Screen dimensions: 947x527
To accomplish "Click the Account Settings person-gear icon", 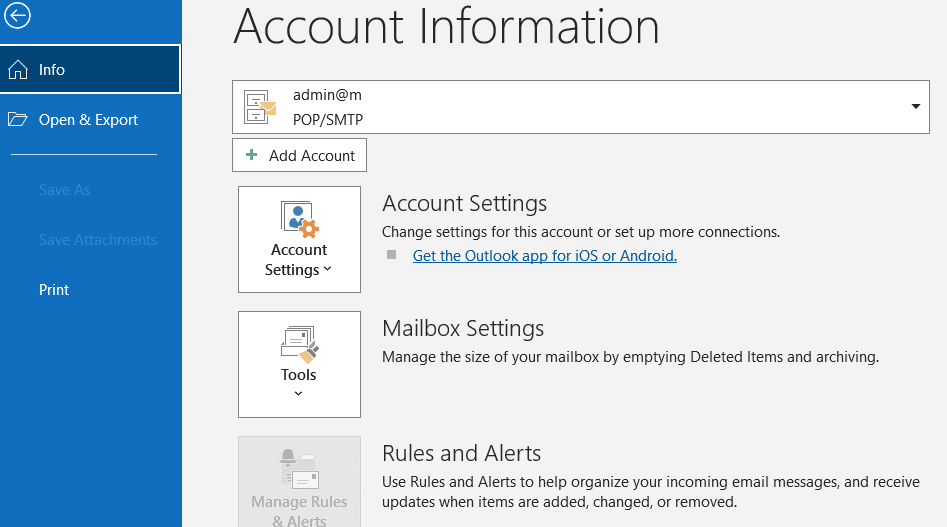I will pos(299,220).
